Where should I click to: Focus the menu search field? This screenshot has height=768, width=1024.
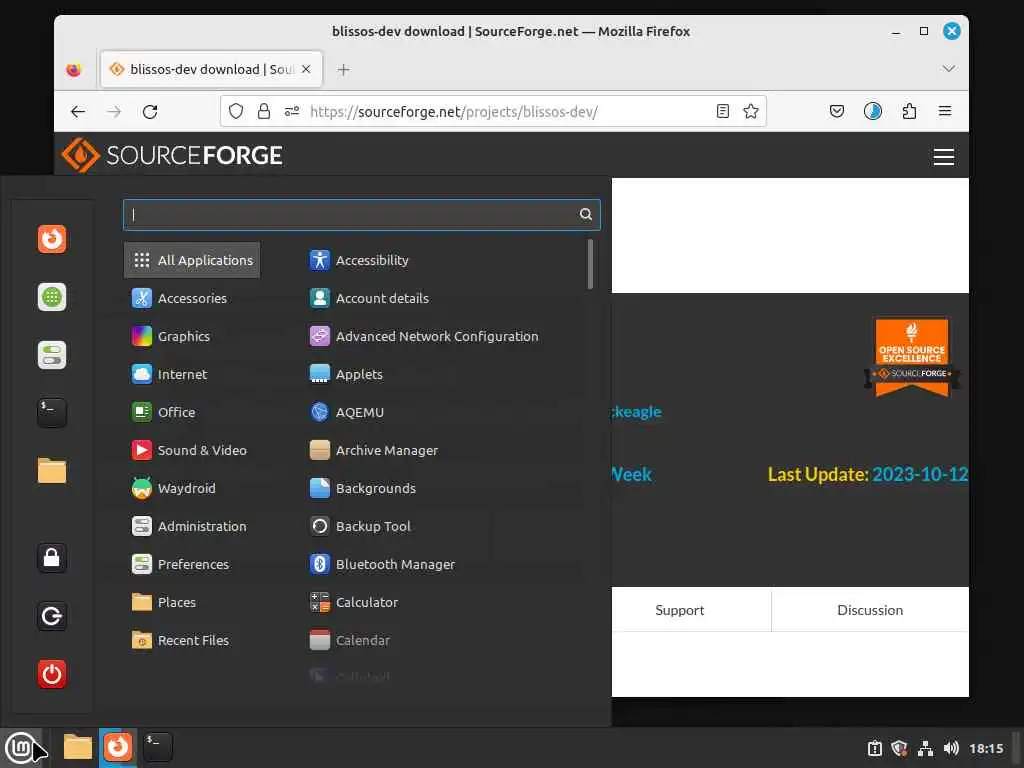361,214
